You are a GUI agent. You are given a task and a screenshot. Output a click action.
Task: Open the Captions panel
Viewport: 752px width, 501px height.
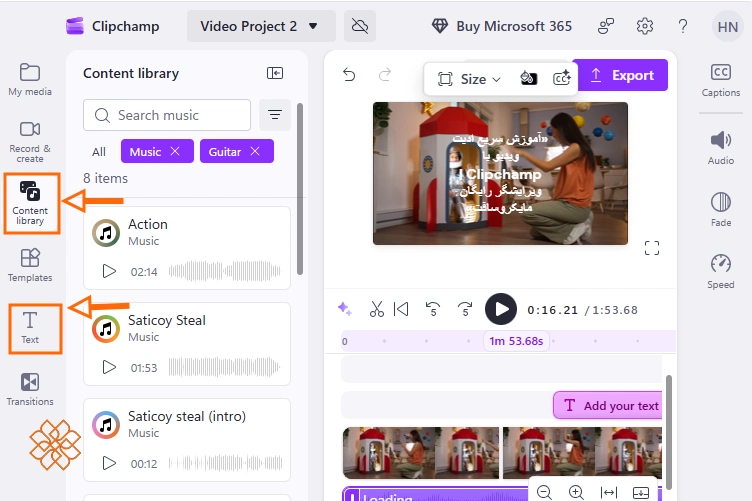click(x=720, y=80)
